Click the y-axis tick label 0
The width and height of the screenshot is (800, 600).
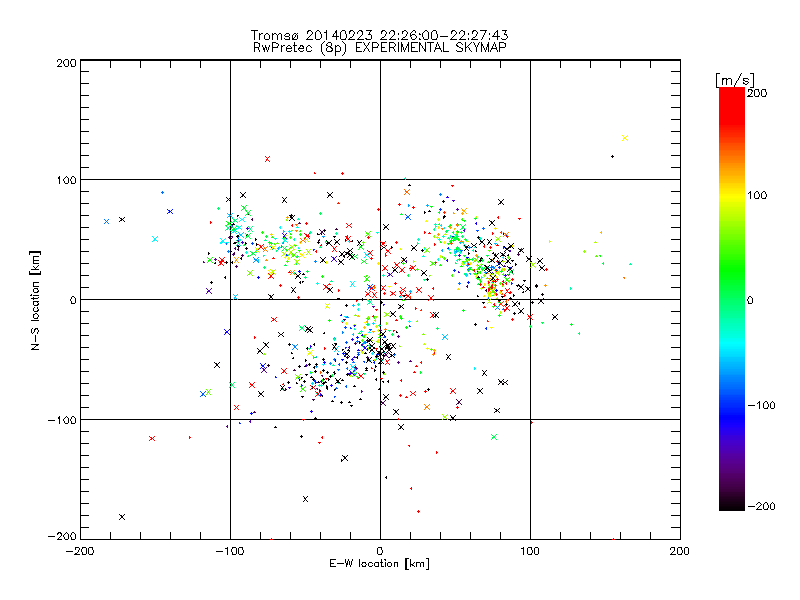(73, 300)
